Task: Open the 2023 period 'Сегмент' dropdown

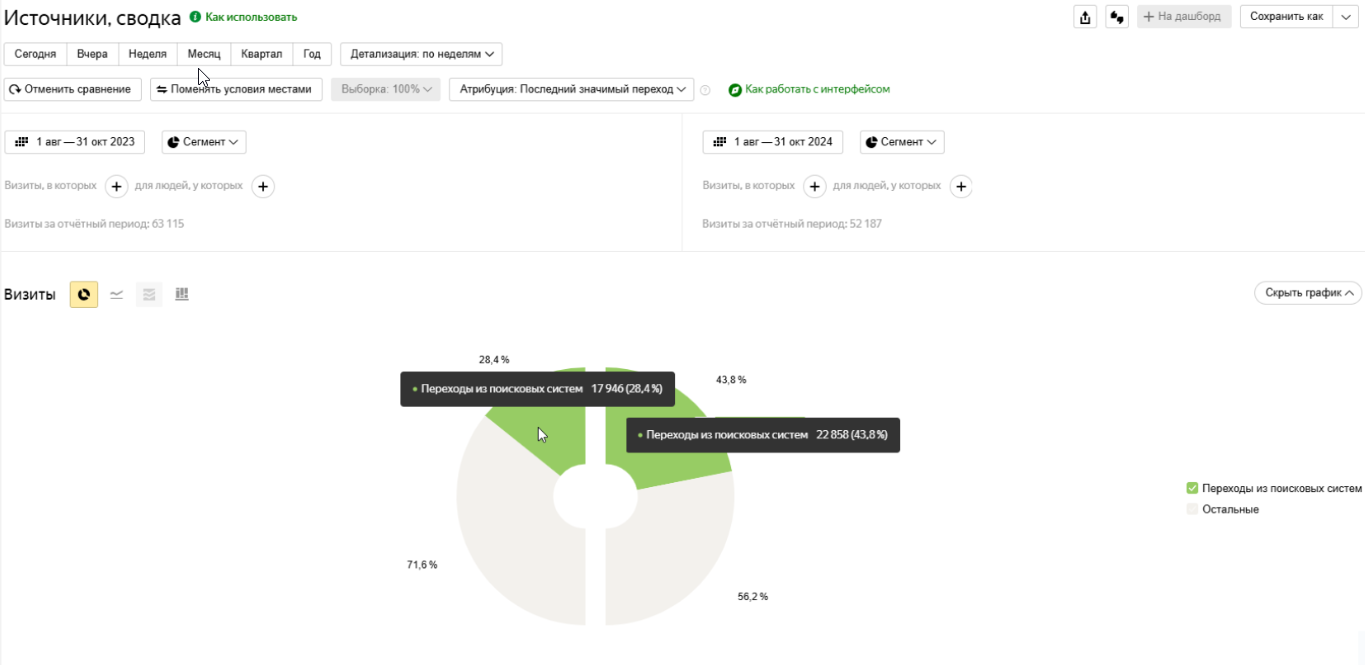Action: click(x=204, y=142)
